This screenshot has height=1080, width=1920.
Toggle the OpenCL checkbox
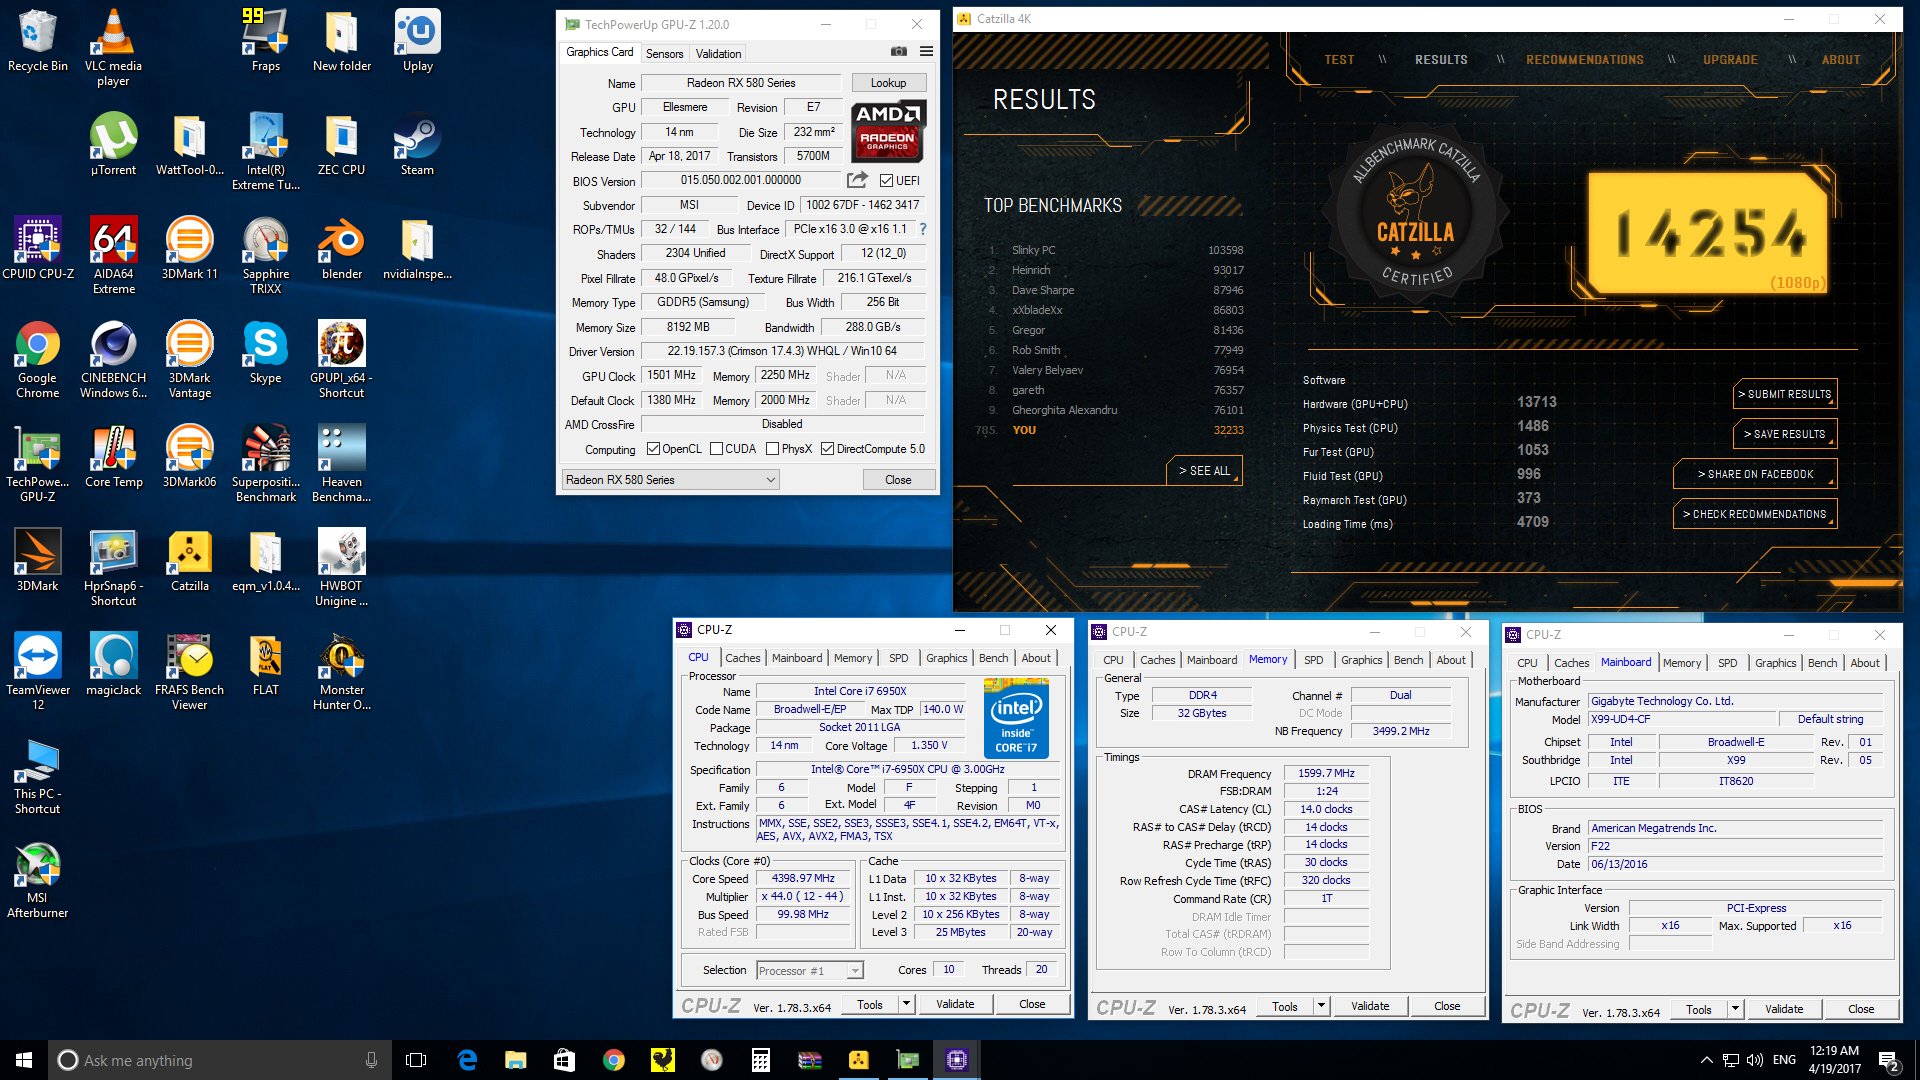(653, 449)
